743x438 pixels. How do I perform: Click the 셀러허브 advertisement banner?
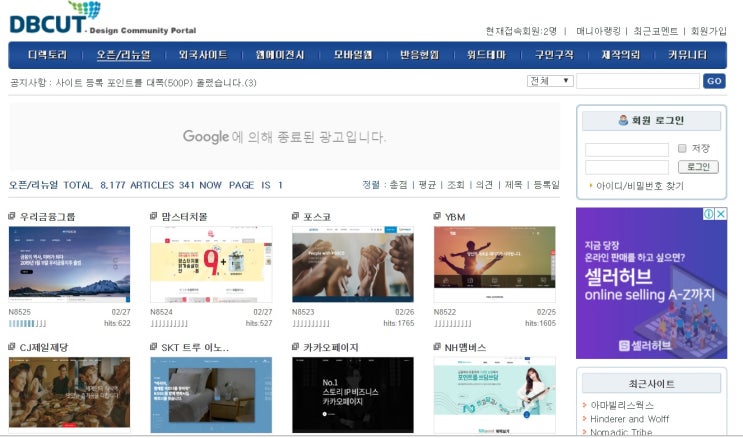click(651, 283)
